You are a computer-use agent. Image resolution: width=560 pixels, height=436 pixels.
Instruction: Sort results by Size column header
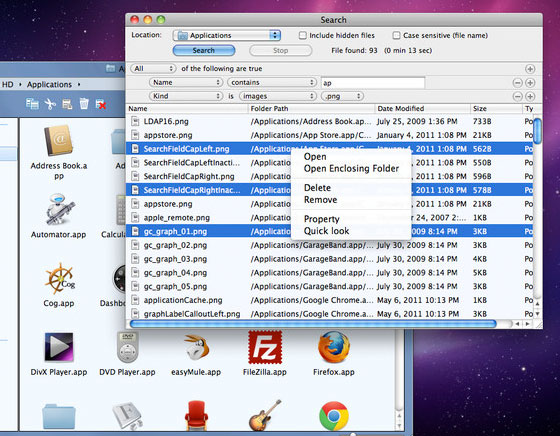point(496,109)
